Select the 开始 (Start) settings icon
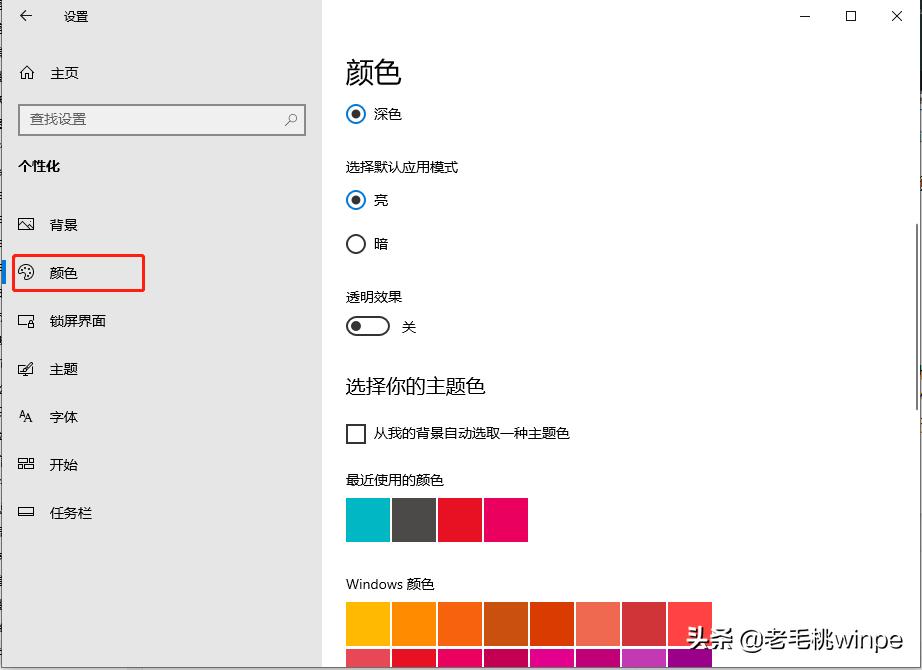 tap(25, 465)
